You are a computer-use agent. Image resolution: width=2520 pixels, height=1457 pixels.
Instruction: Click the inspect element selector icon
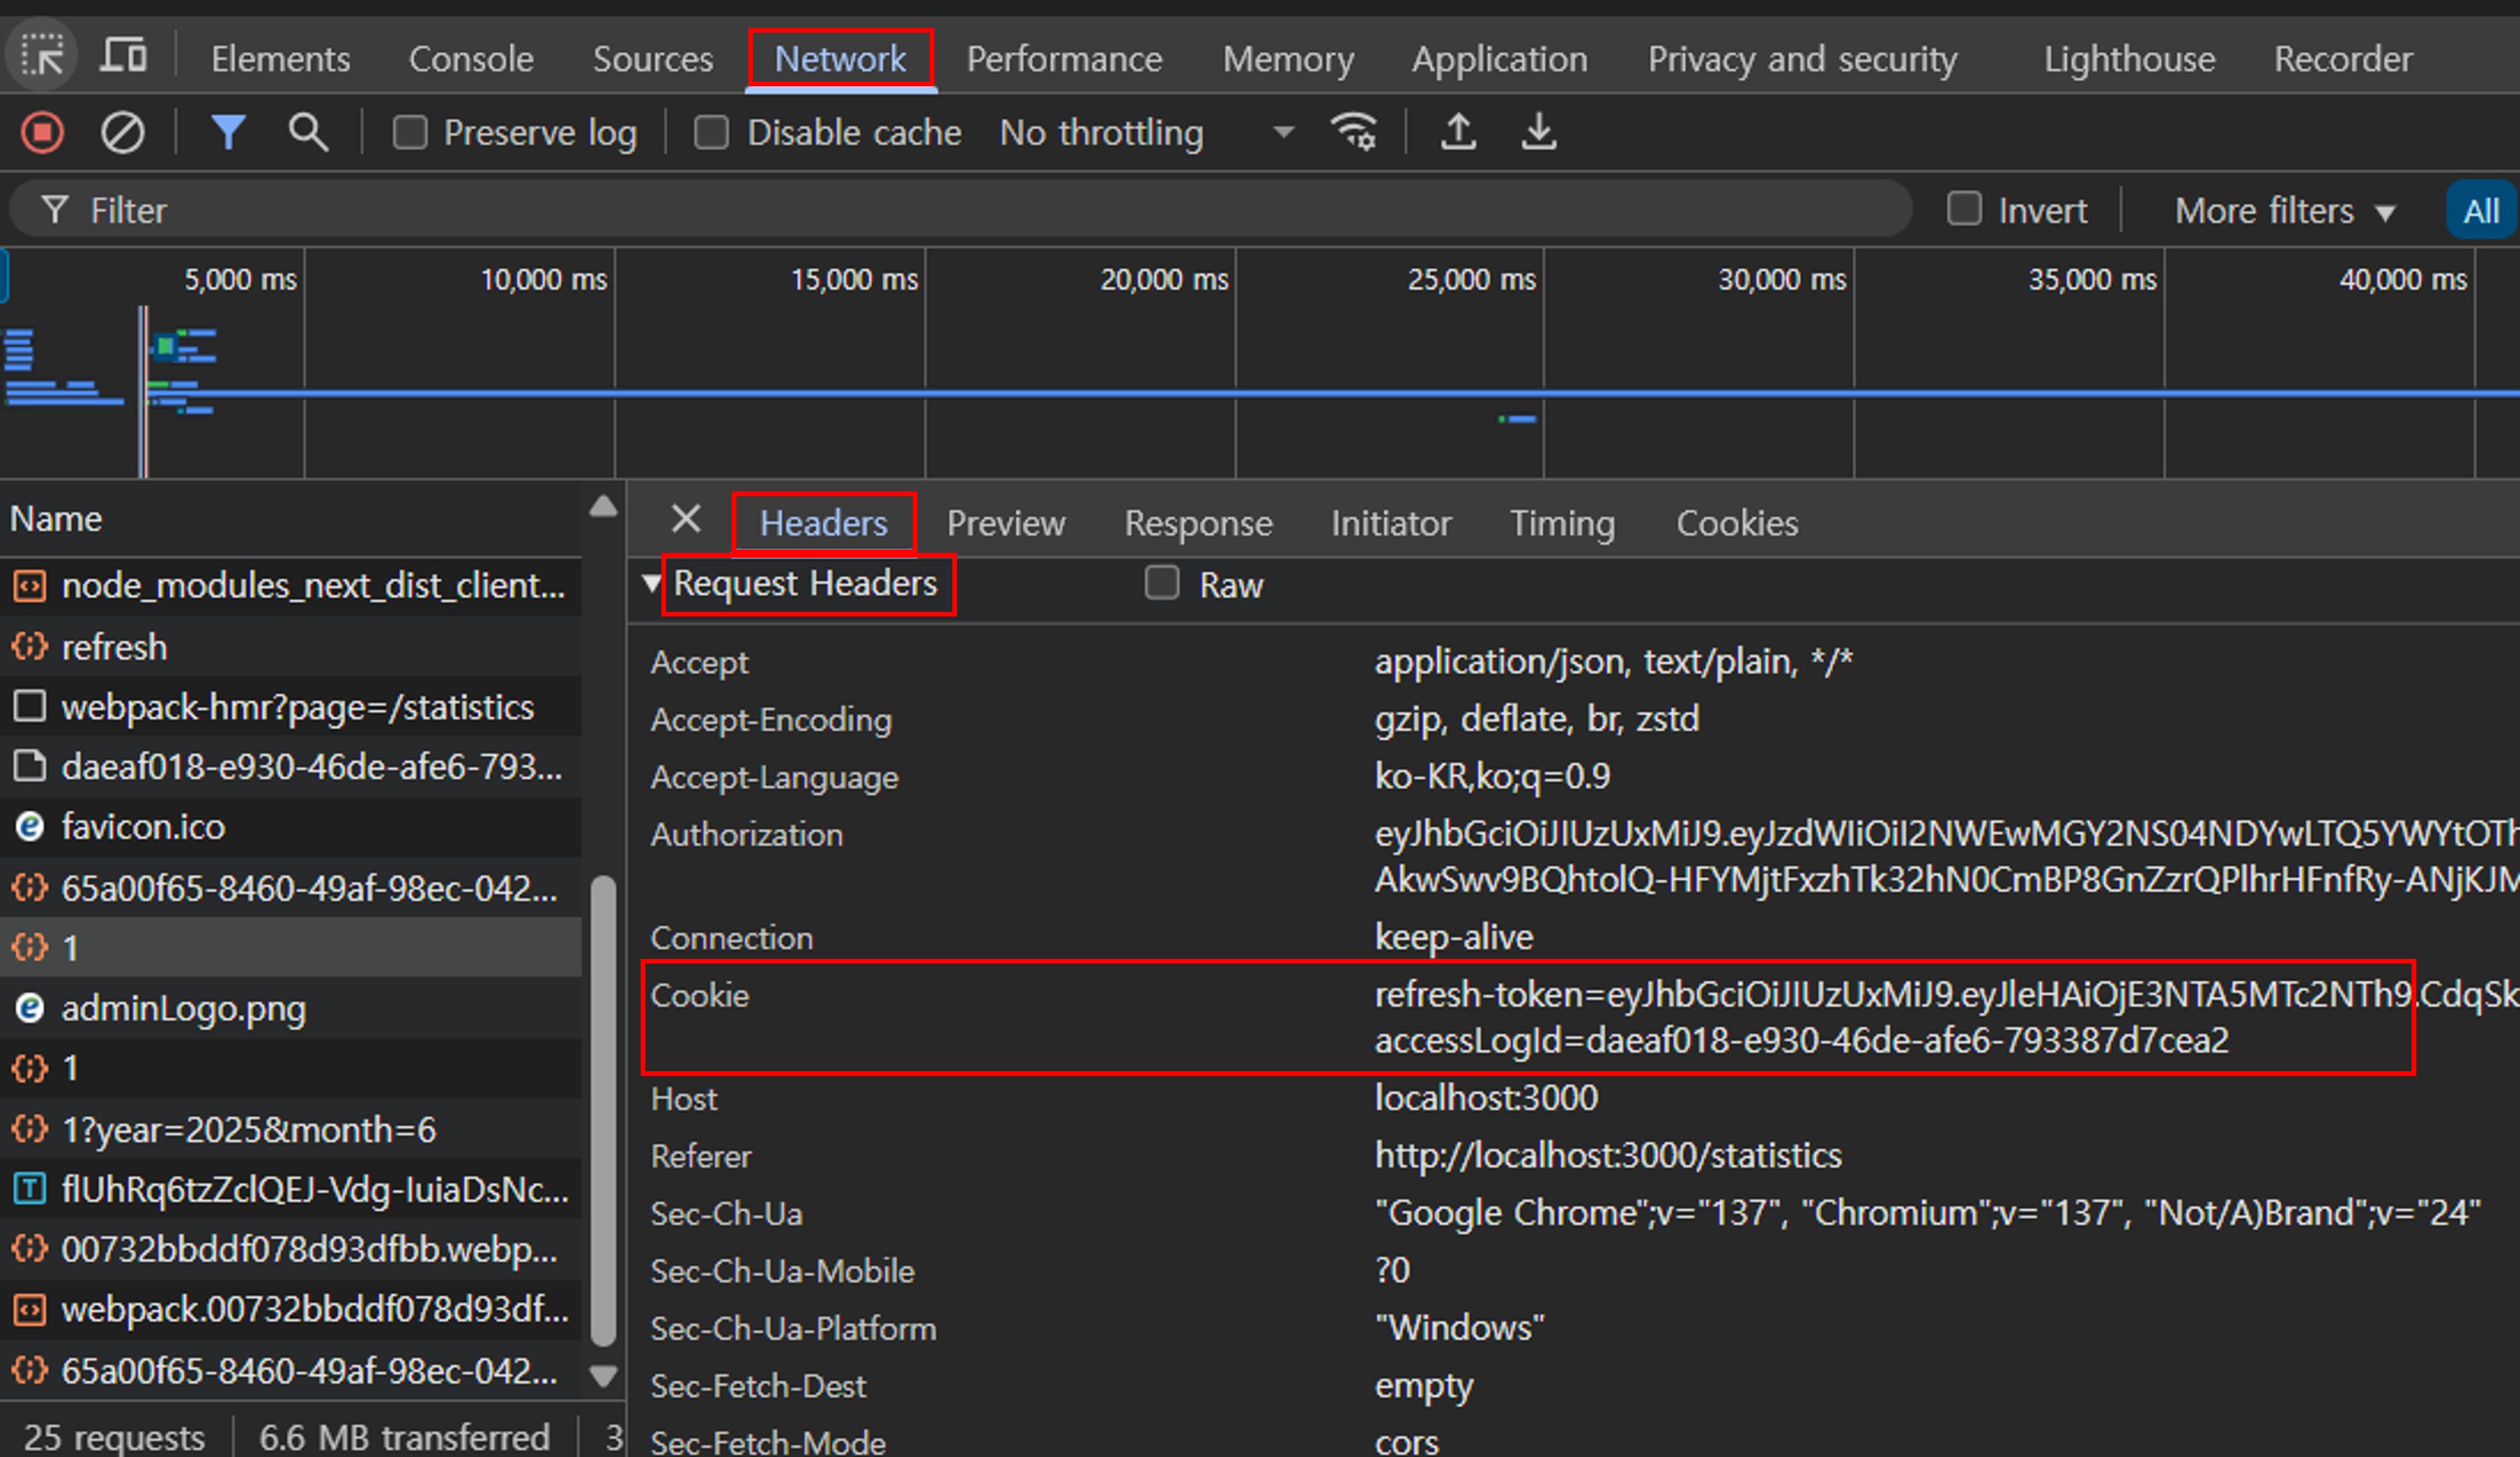tap(42, 56)
